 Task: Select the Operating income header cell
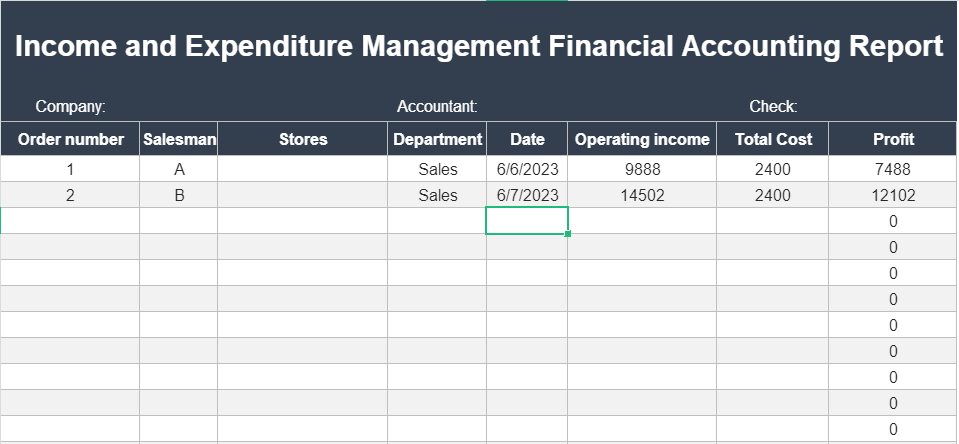(642, 139)
